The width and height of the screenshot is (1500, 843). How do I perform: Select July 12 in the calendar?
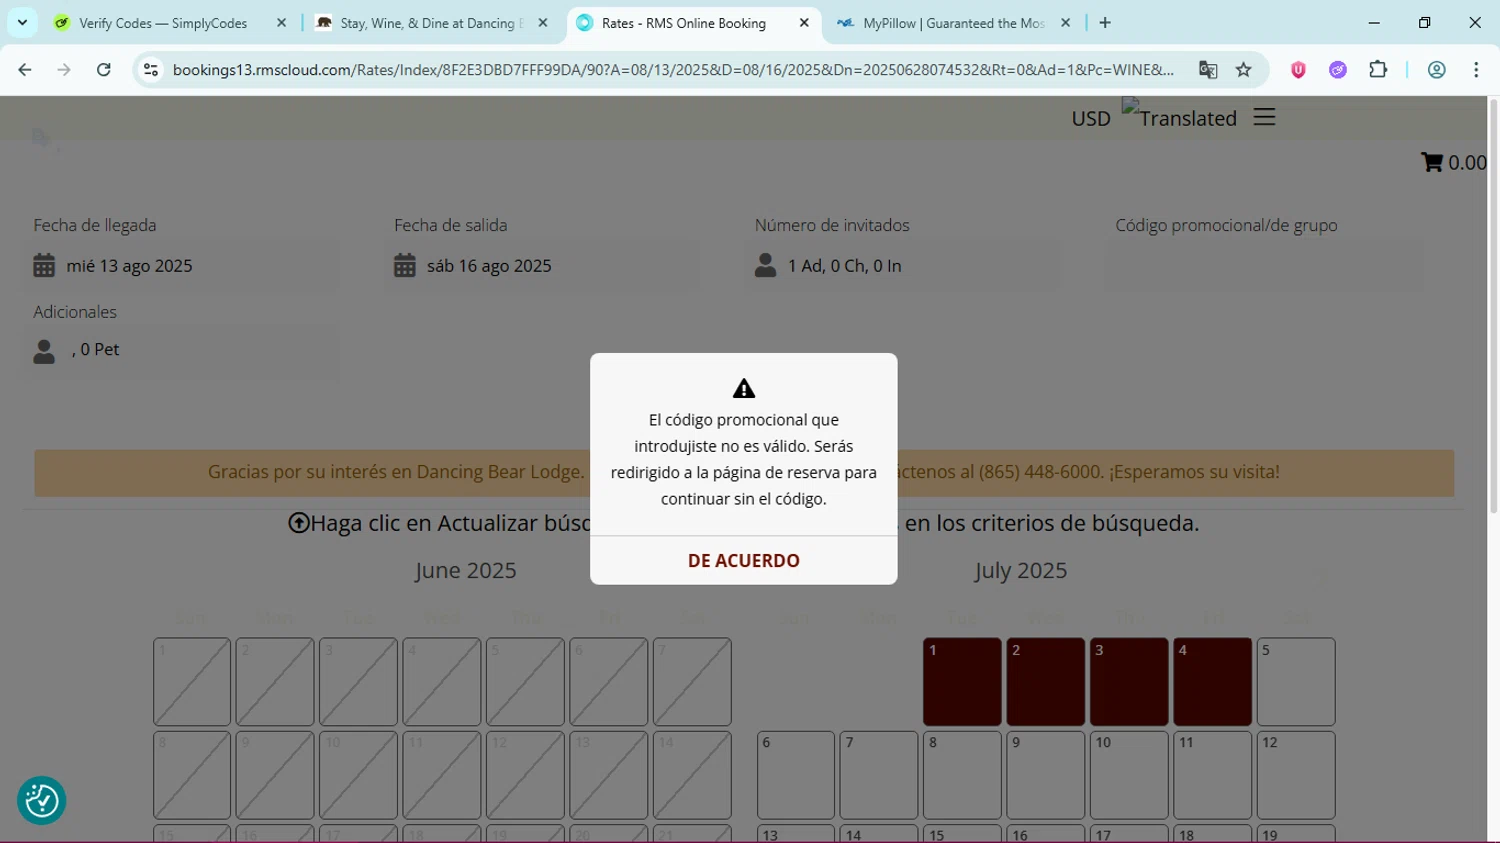click(1296, 775)
